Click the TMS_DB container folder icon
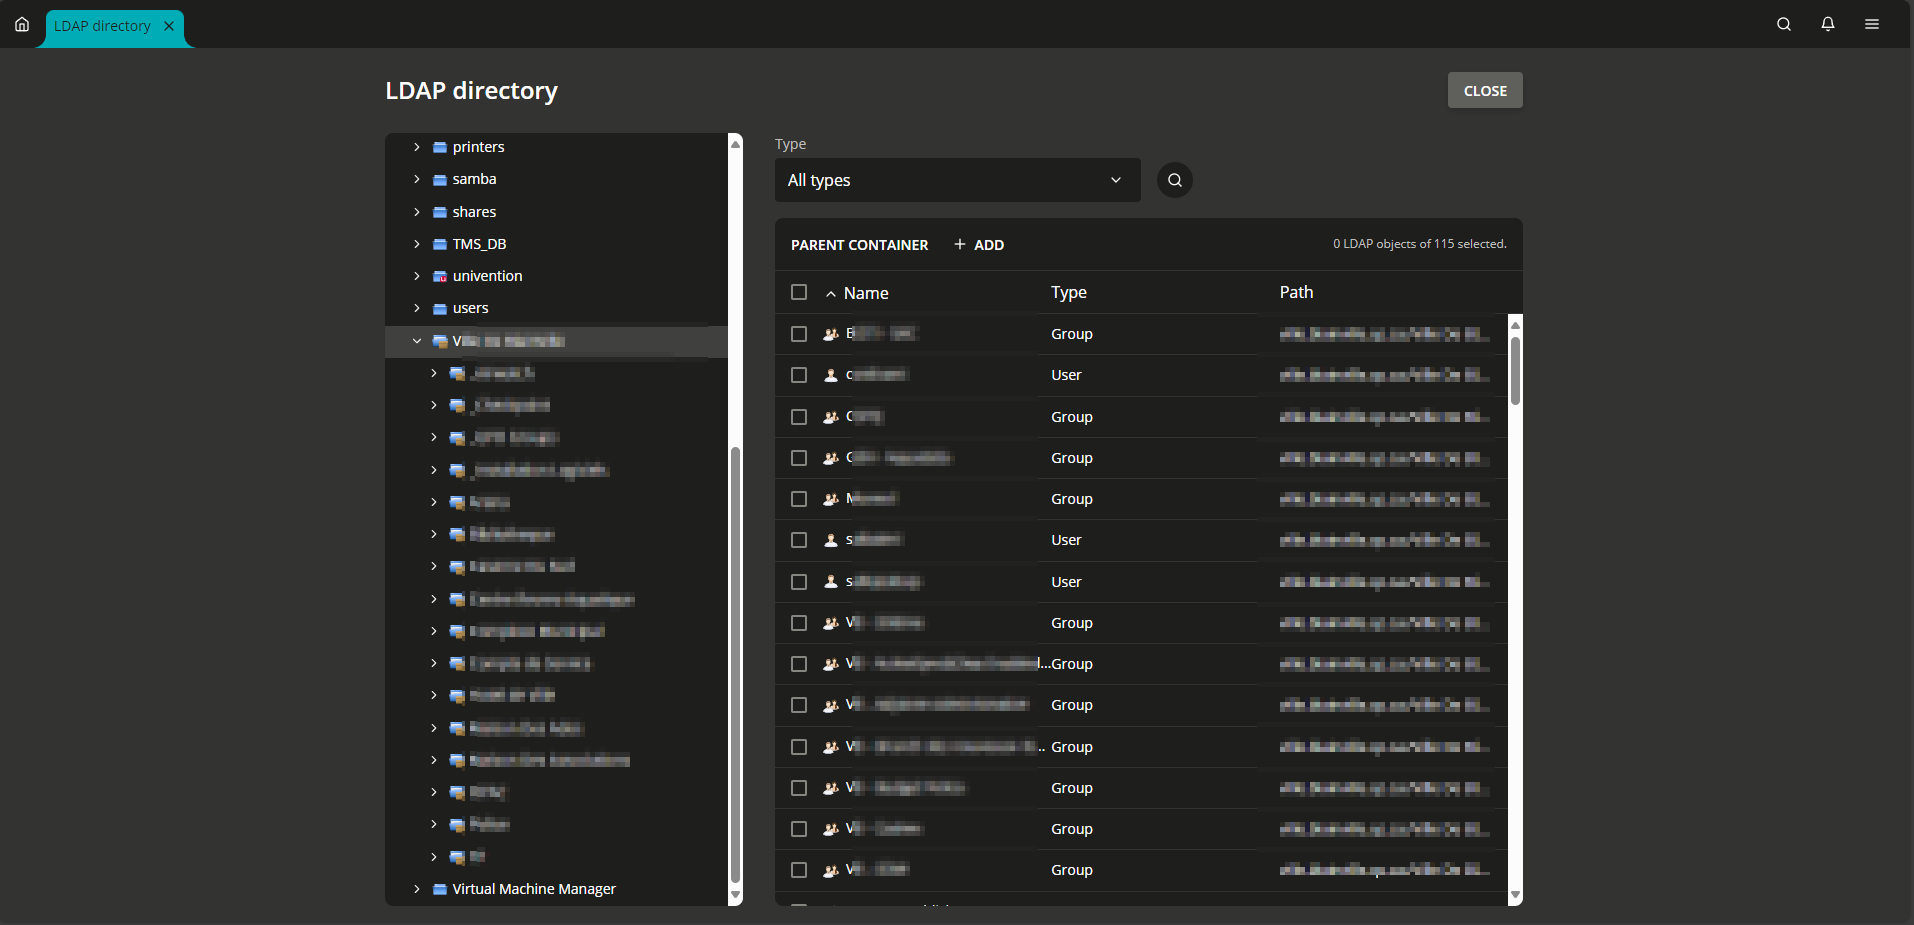This screenshot has width=1914, height=925. (440, 244)
